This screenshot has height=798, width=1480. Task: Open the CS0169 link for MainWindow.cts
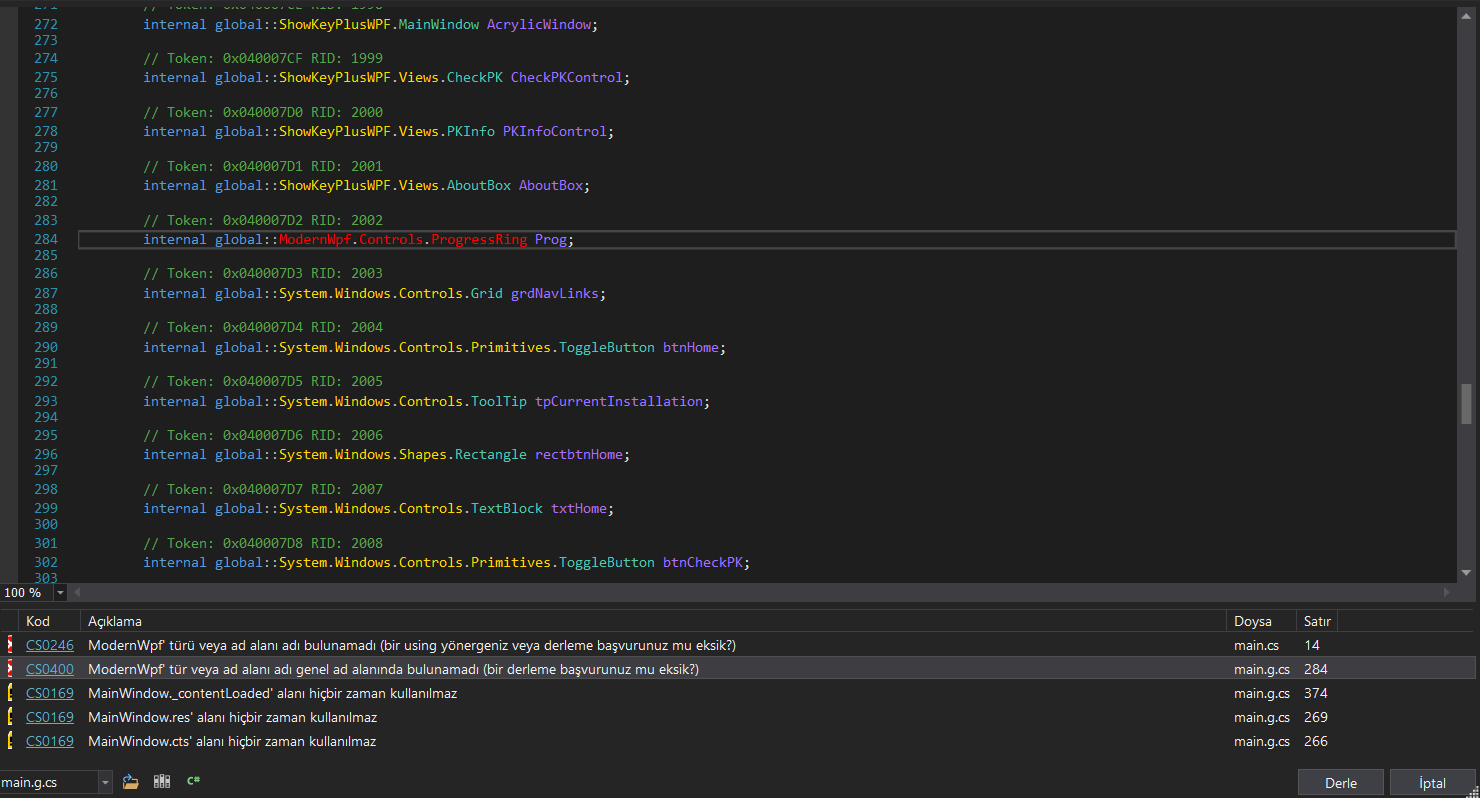click(x=50, y=741)
